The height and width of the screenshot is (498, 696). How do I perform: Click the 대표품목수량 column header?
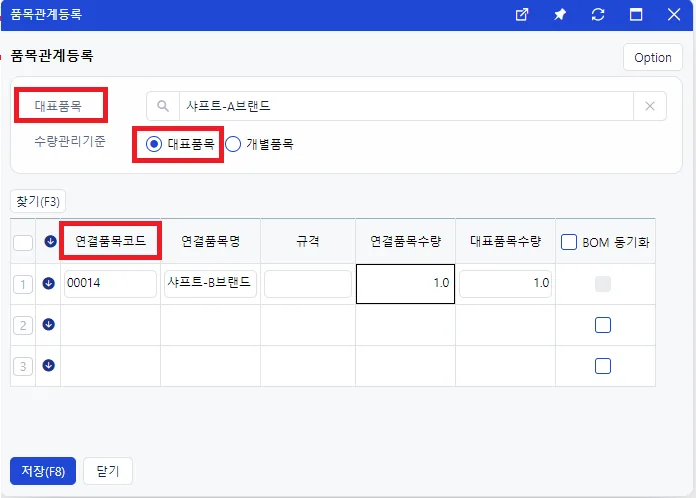click(505, 241)
